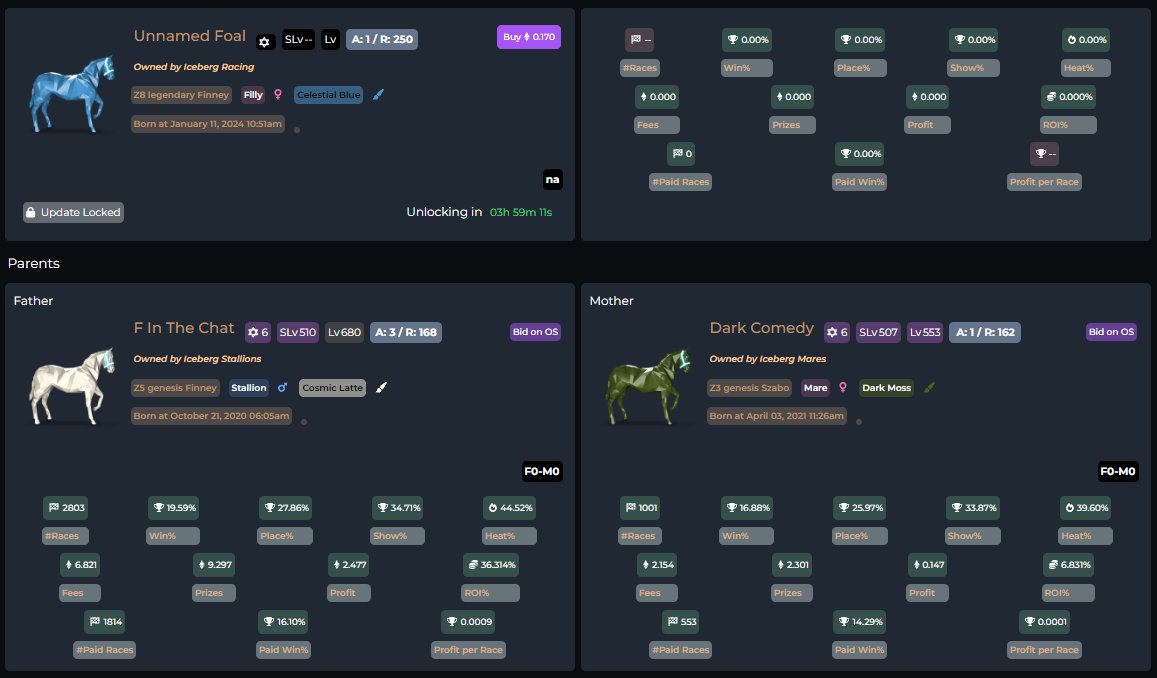Click the Update Locked button
The height and width of the screenshot is (678, 1157).
click(73, 212)
